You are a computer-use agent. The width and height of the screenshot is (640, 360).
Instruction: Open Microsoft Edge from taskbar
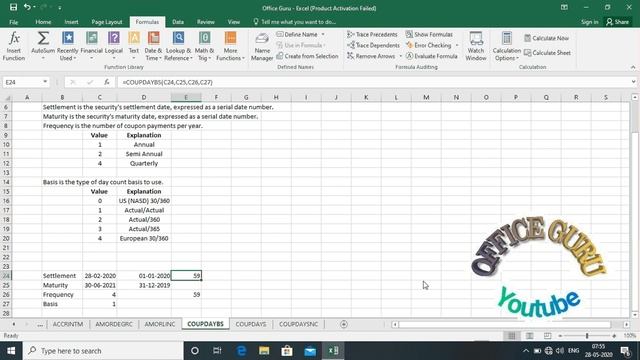click(x=241, y=351)
